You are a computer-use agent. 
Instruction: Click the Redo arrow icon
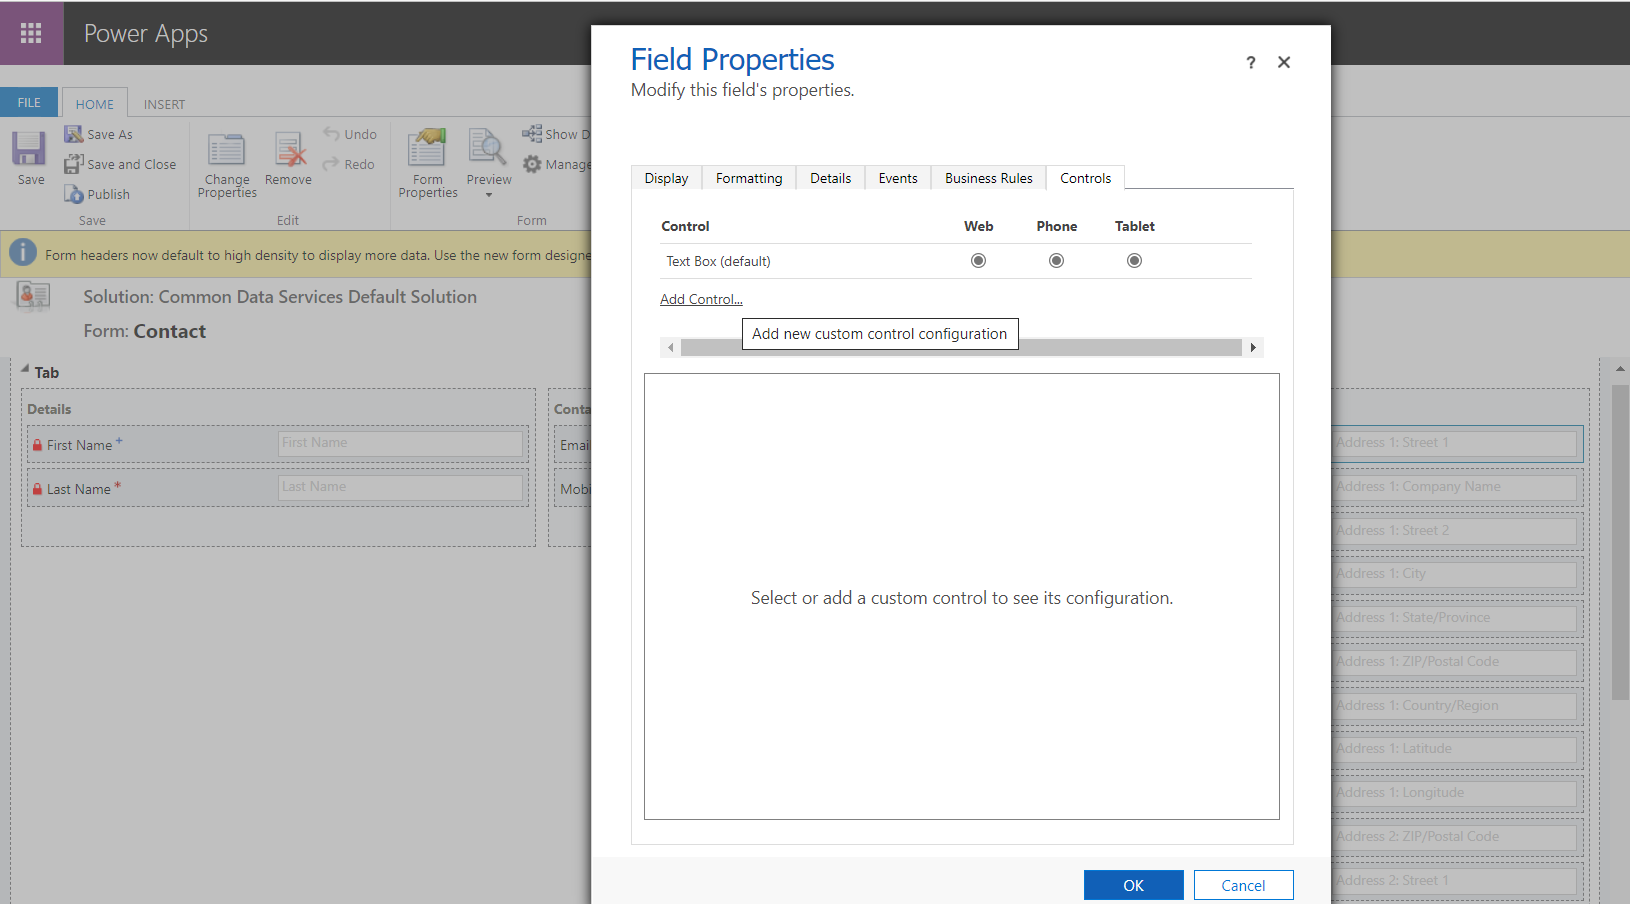click(332, 163)
